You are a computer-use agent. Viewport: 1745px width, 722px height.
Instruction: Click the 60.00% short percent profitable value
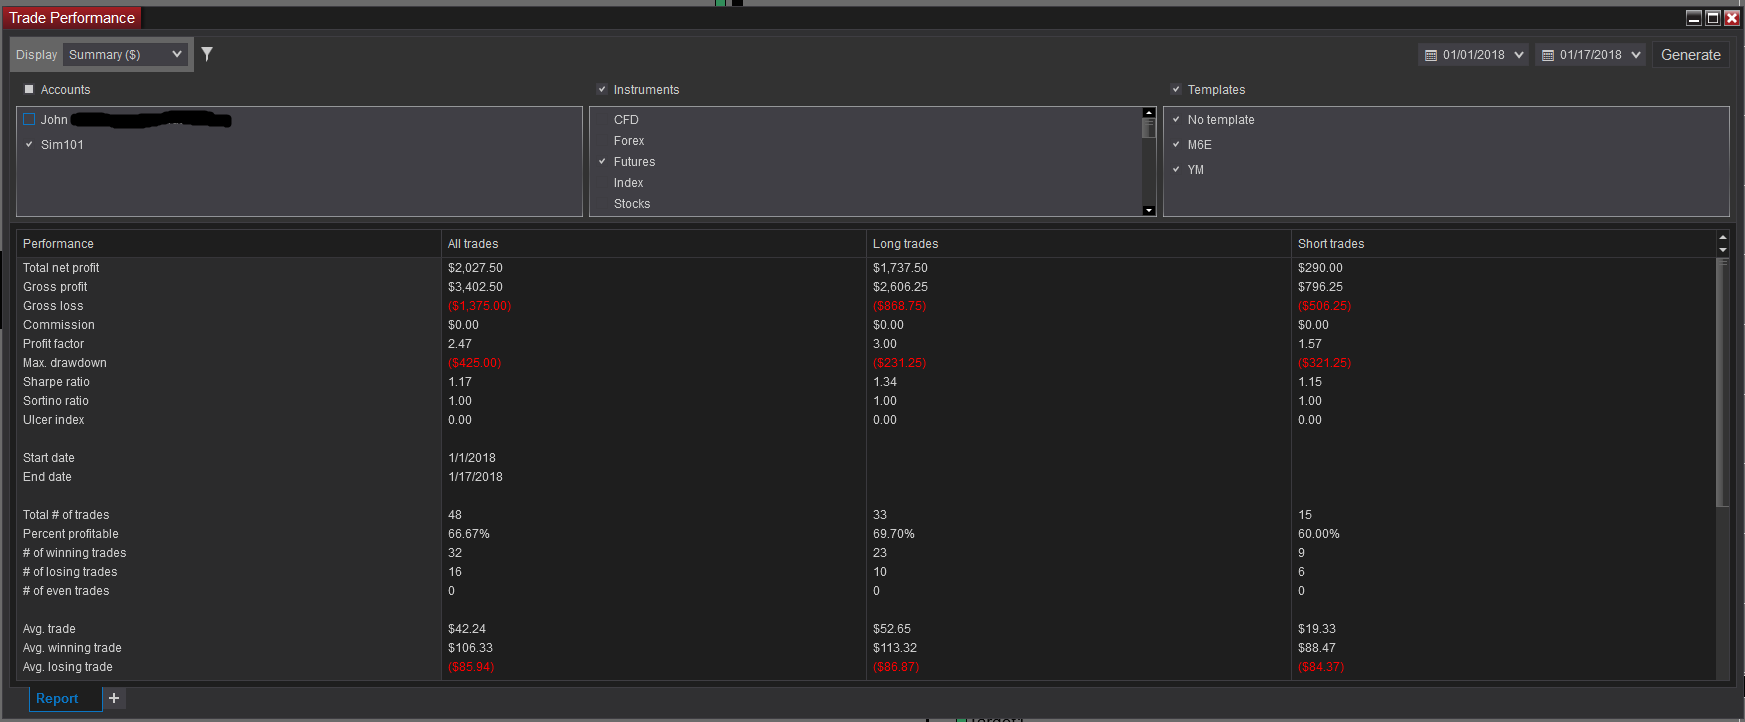pyautogui.click(x=1319, y=534)
